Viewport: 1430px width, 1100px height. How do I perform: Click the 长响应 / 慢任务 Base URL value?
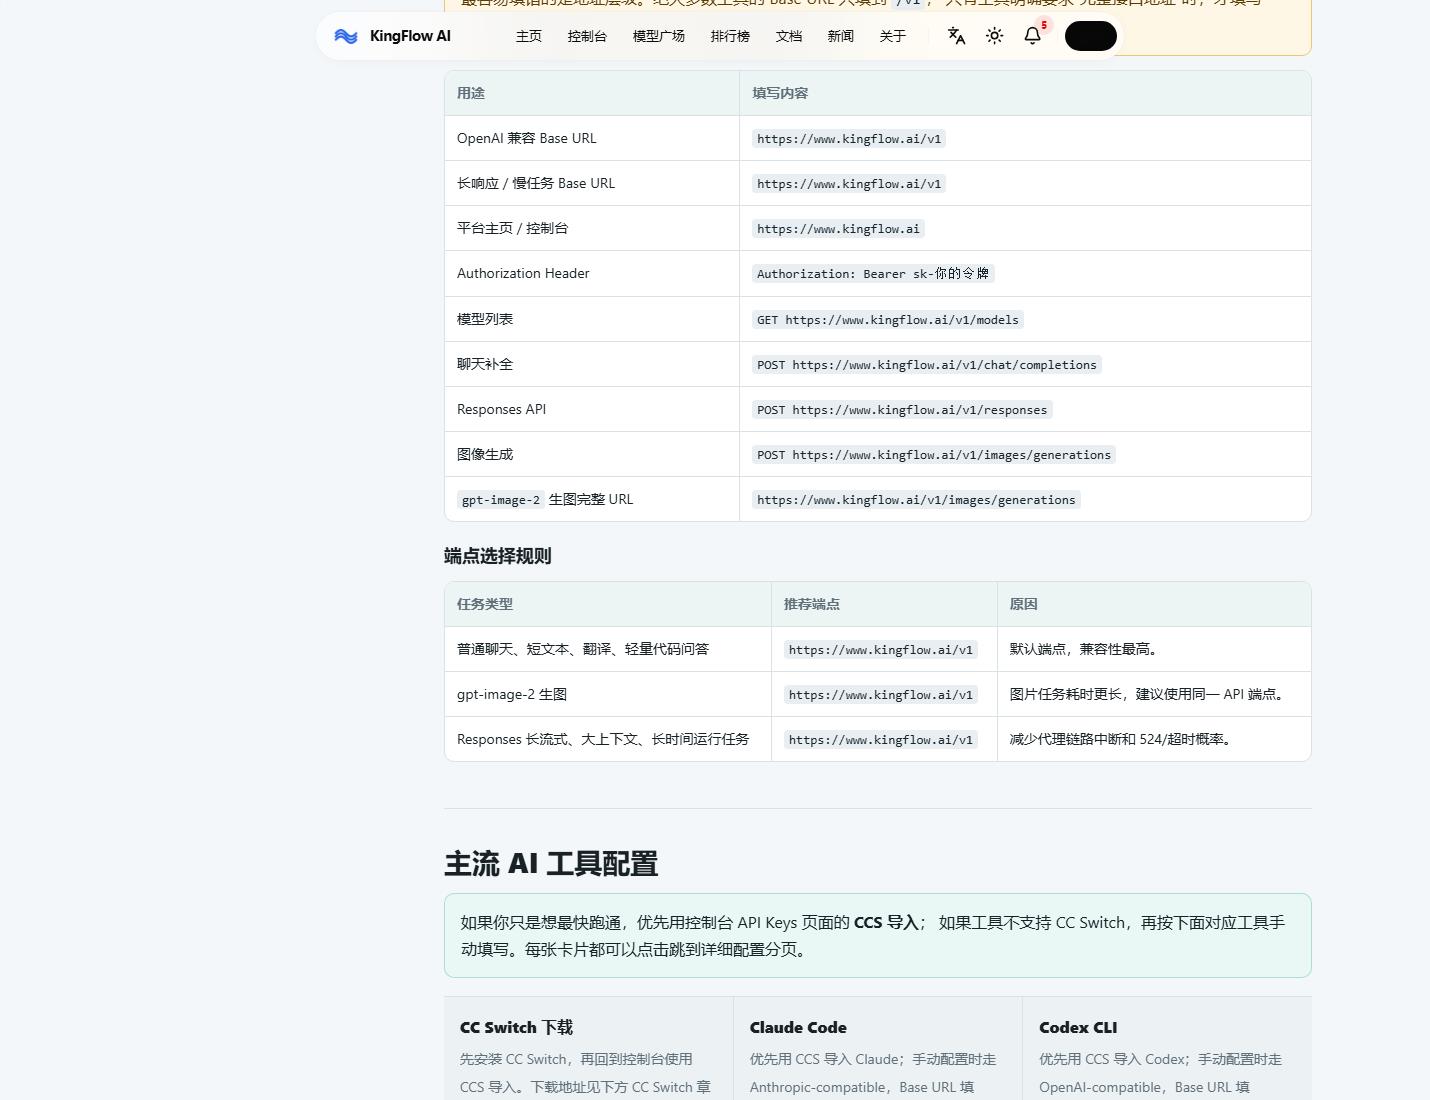[x=849, y=184]
